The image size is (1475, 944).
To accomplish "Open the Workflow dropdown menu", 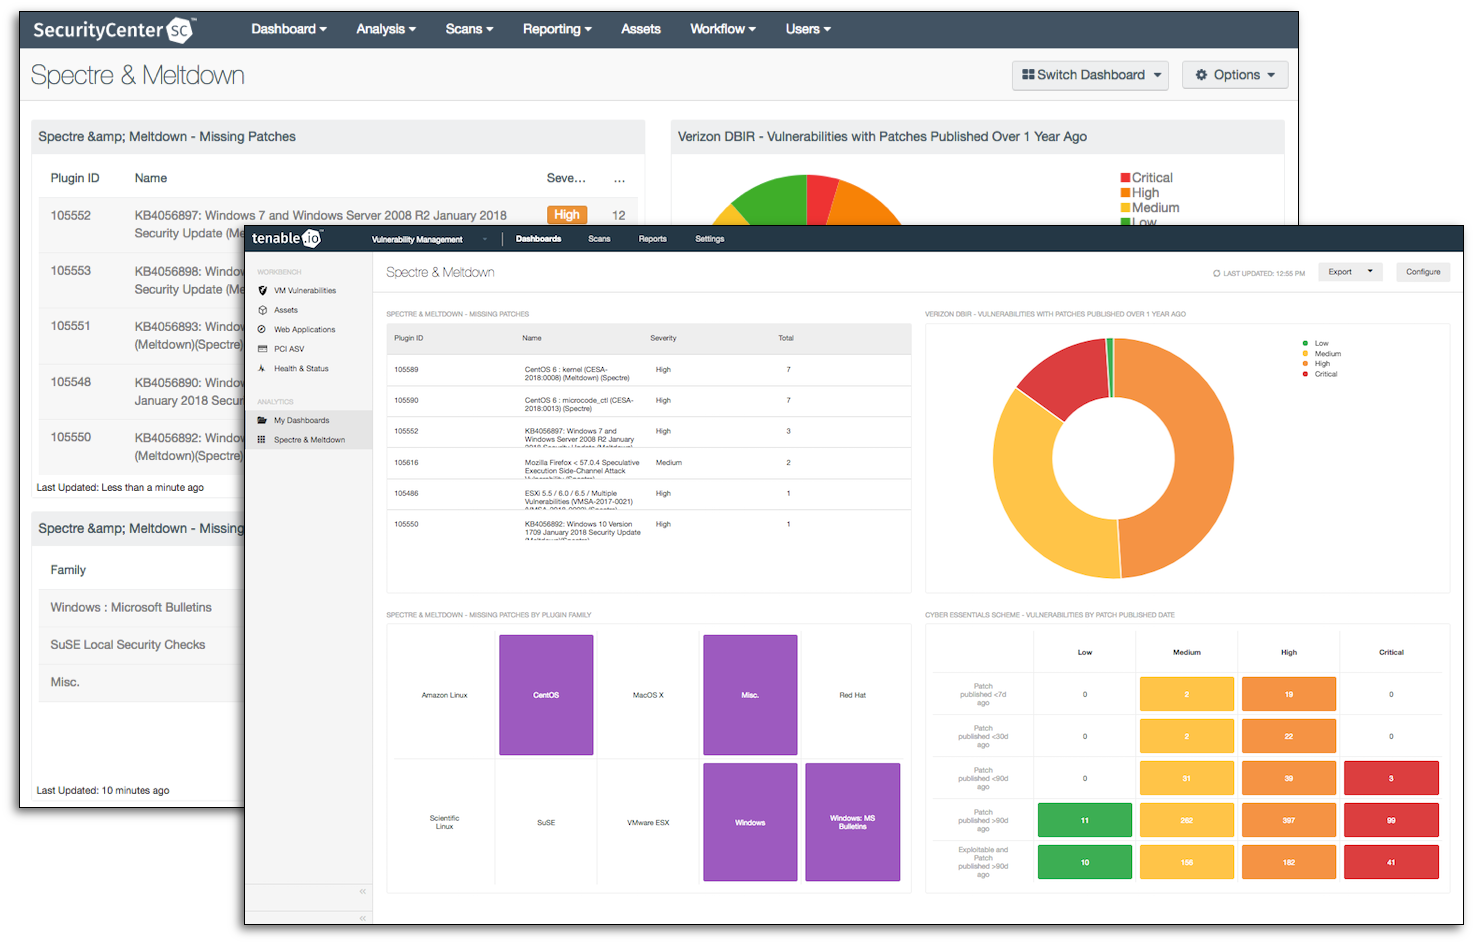I will point(723,29).
